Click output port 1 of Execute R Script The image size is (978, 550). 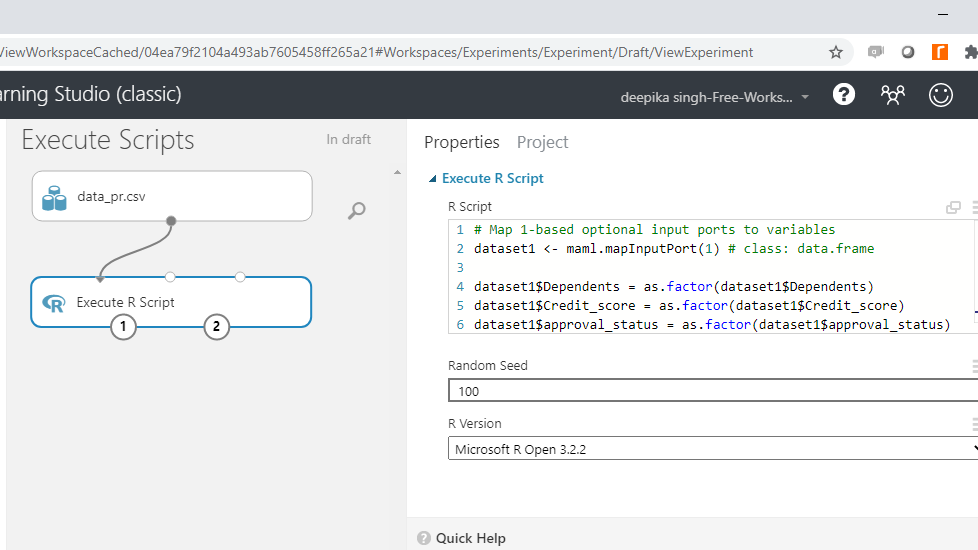[123, 326]
